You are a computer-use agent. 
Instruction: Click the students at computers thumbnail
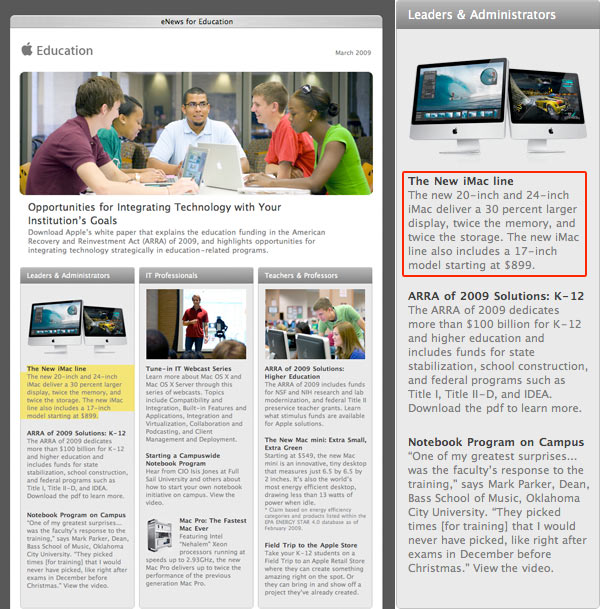tap(314, 324)
